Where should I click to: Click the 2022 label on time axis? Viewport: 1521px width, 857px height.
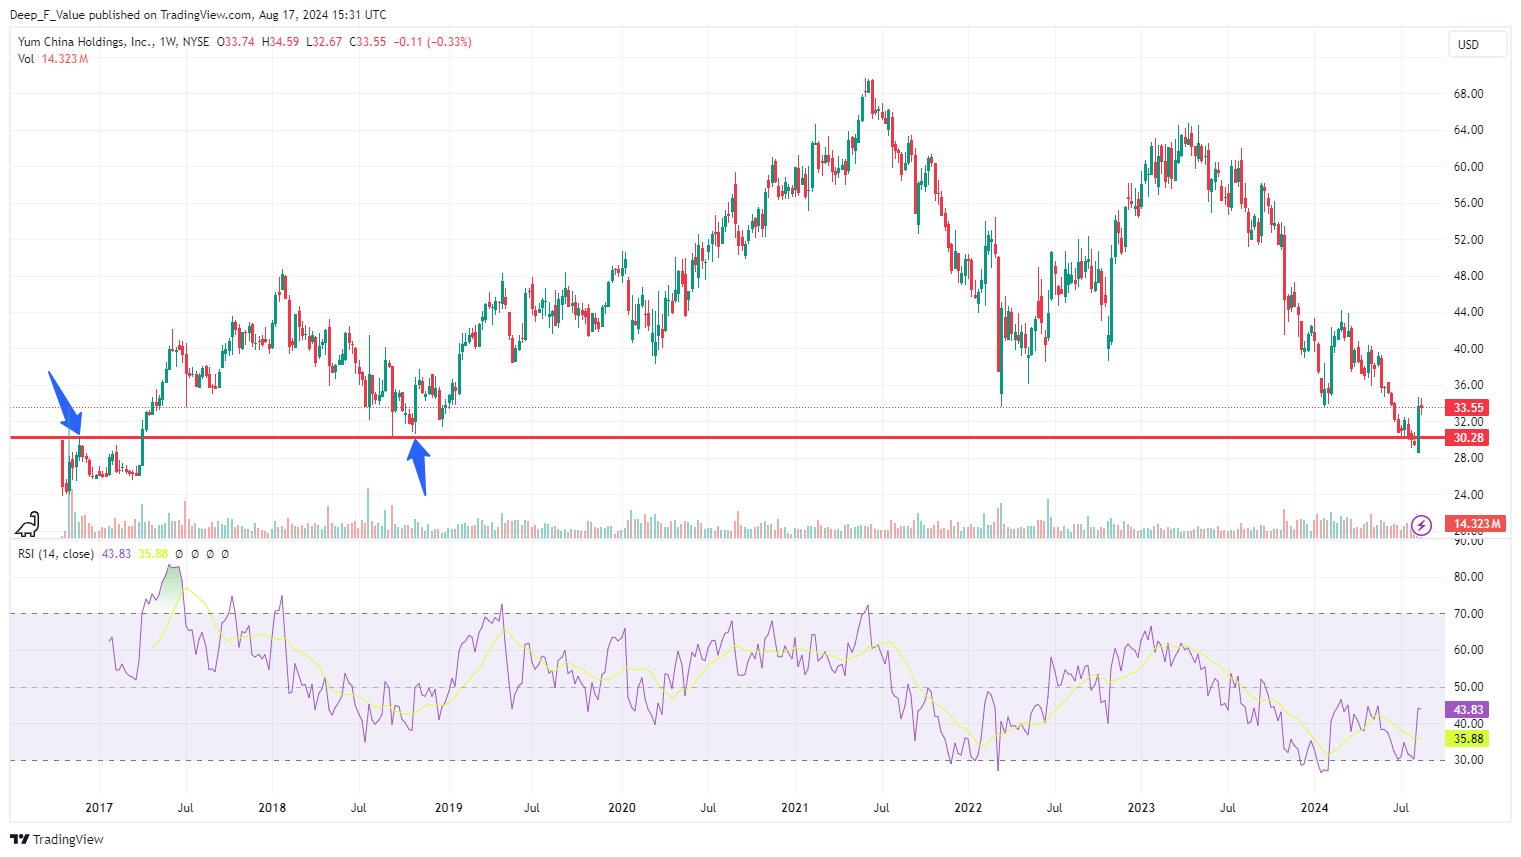(x=968, y=808)
